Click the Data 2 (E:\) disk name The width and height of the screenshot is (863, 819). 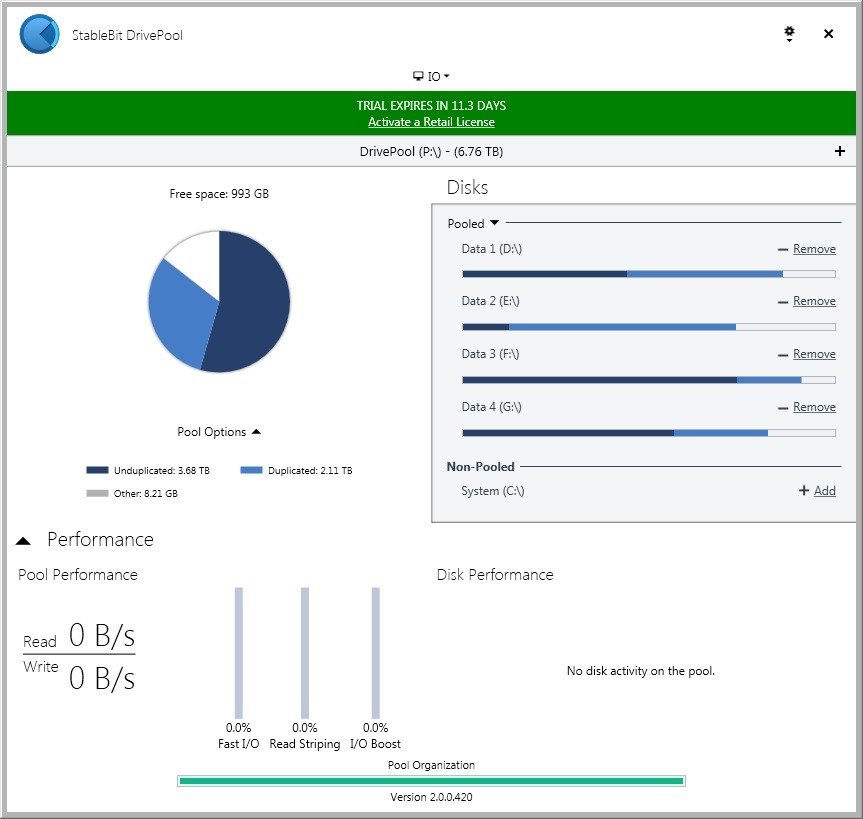pyautogui.click(x=490, y=301)
